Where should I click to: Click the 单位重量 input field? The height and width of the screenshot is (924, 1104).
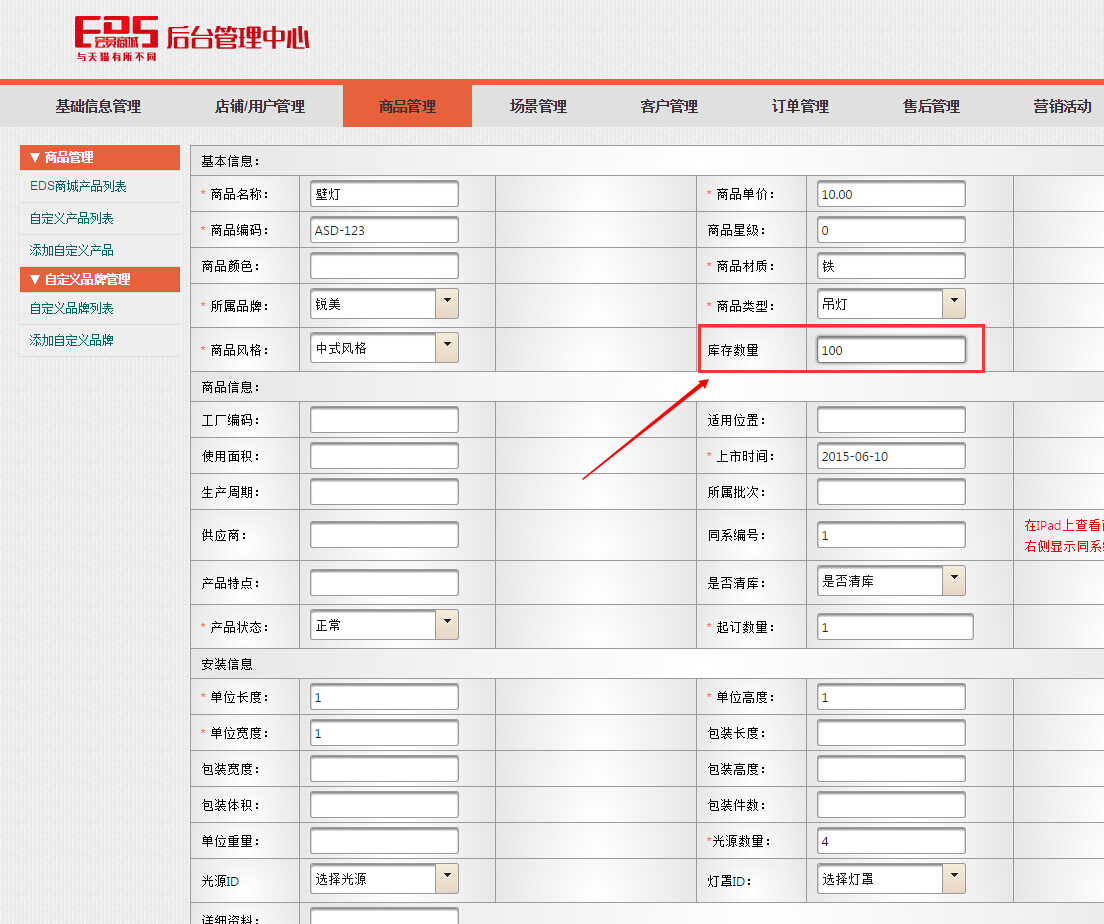tap(384, 840)
